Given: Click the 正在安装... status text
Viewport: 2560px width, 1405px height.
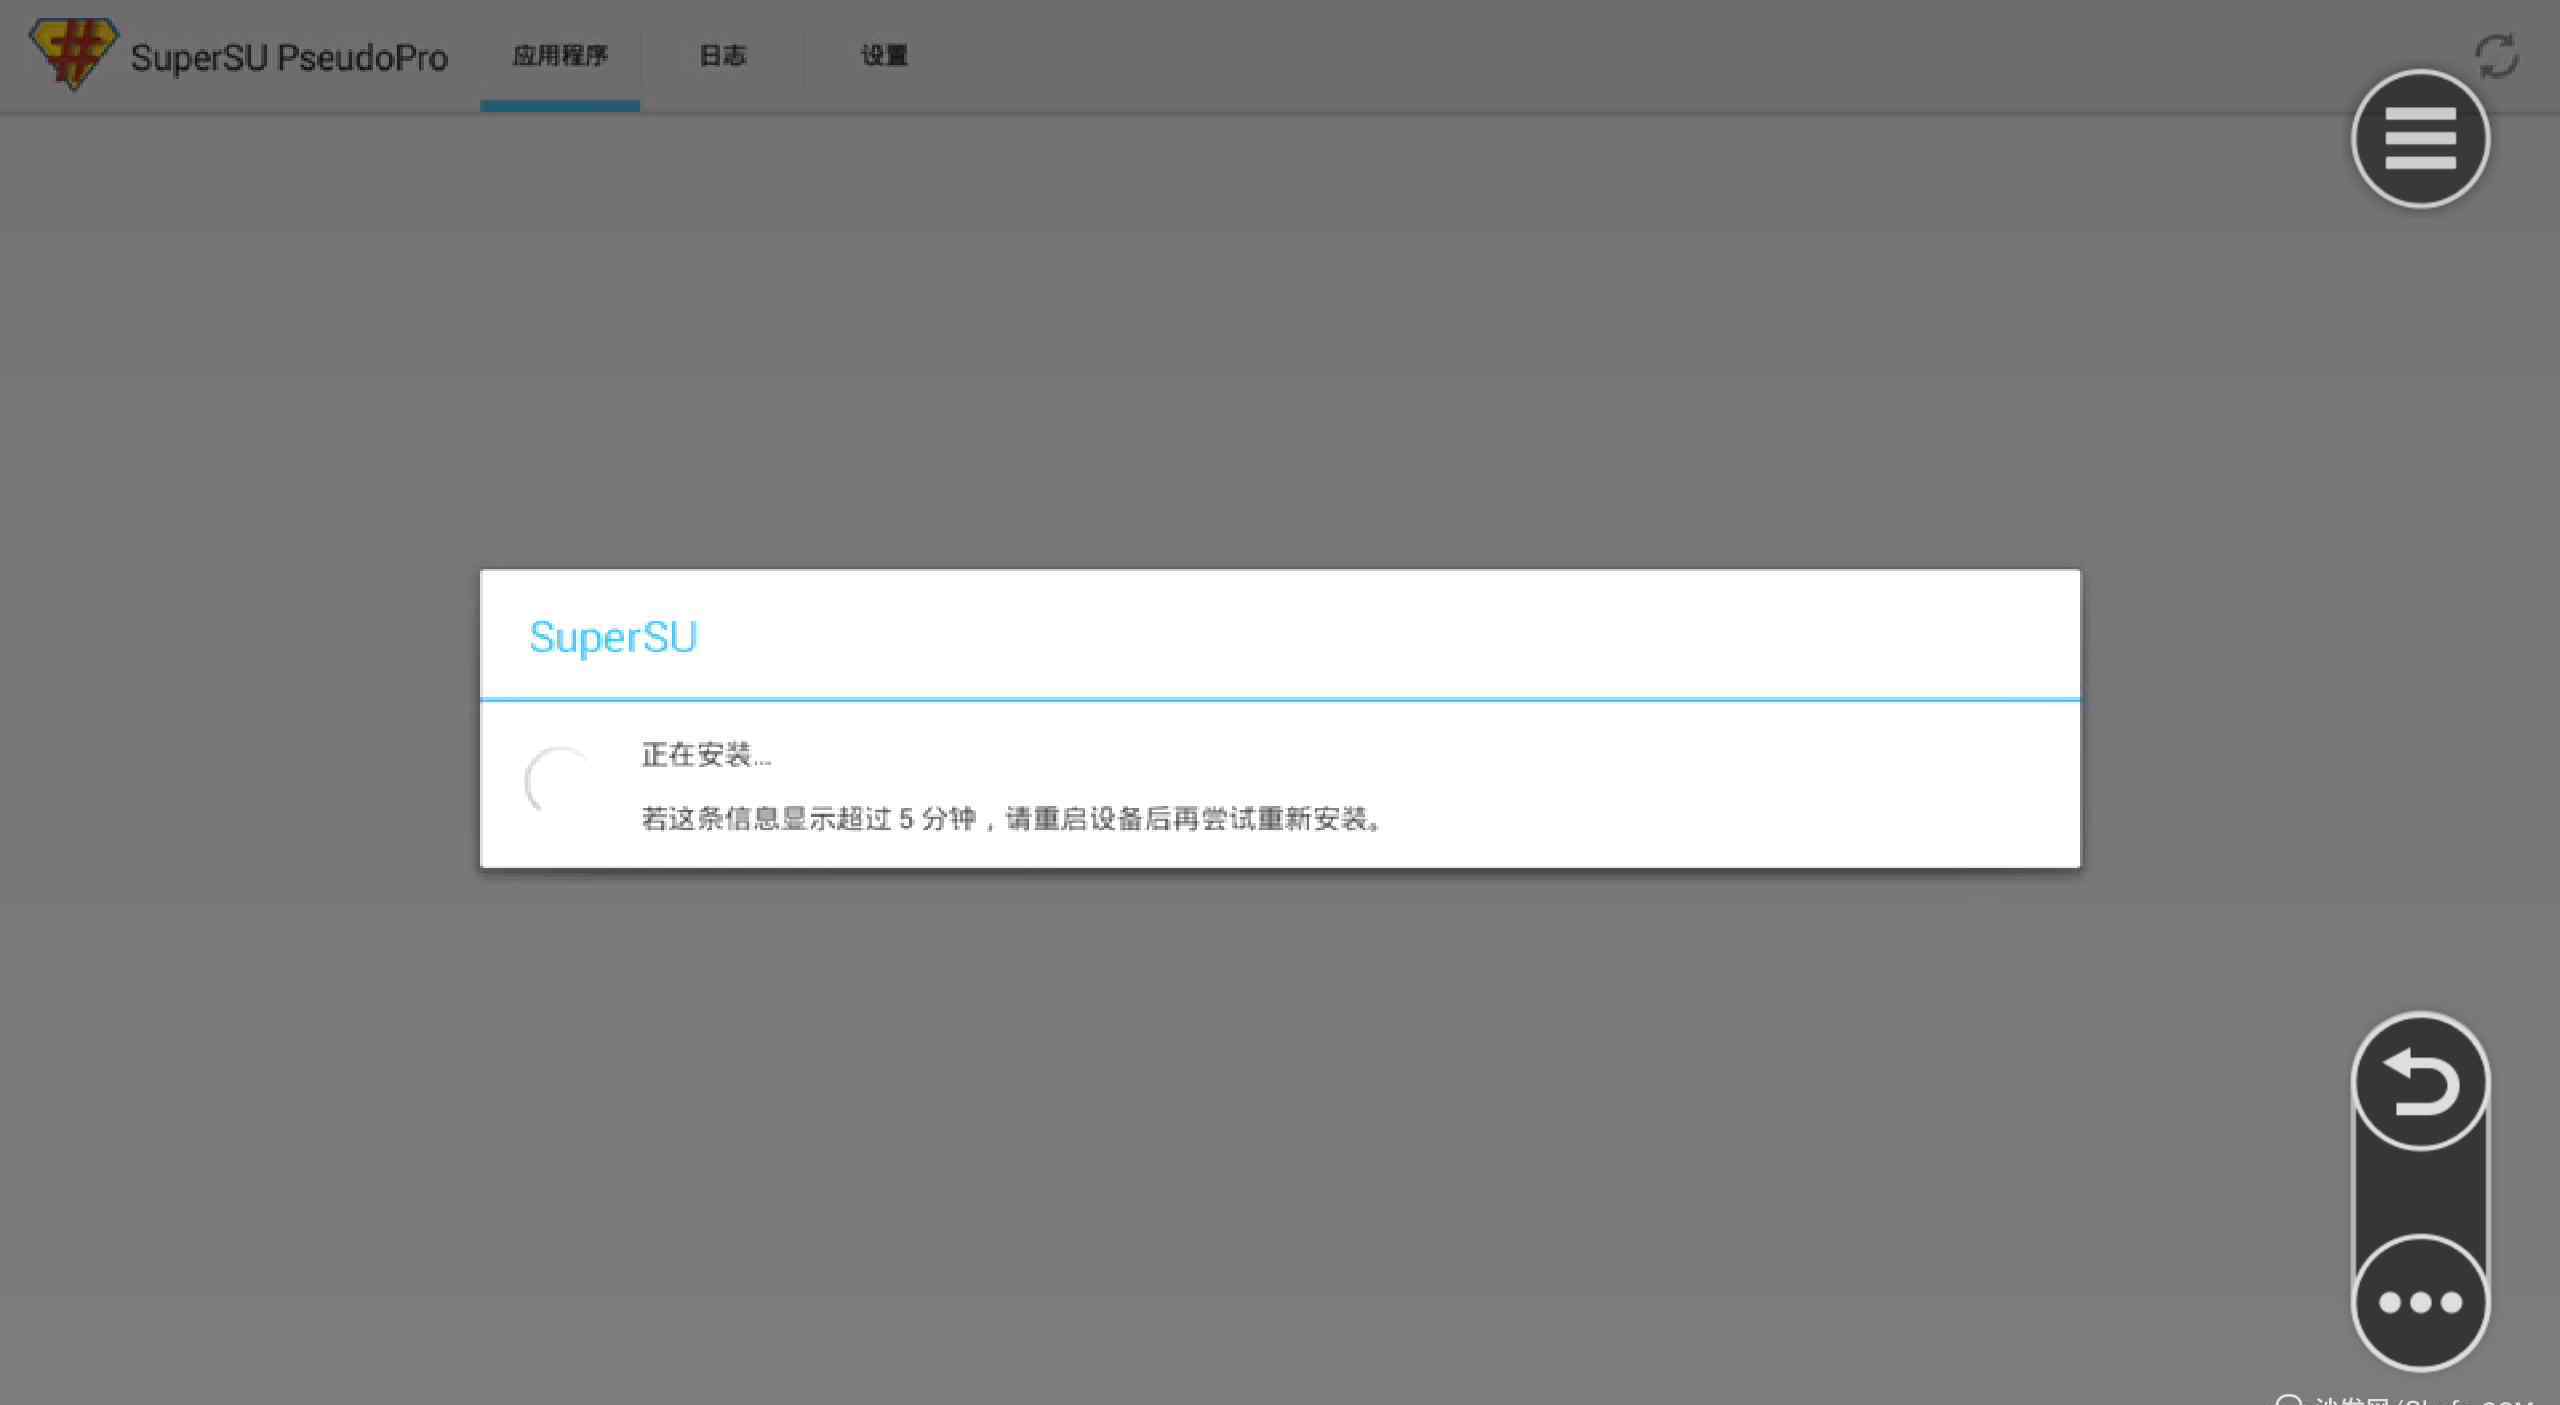Looking at the screenshot, I should click(x=706, y=755).
